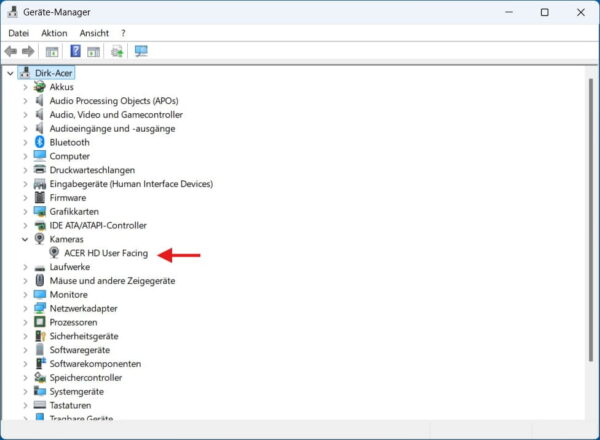The width and height of the screenshot is (600, 440).
Task: Expand Audio Processing Objects (APOs)
Action: pyautogui.click(x=25, y=101)
